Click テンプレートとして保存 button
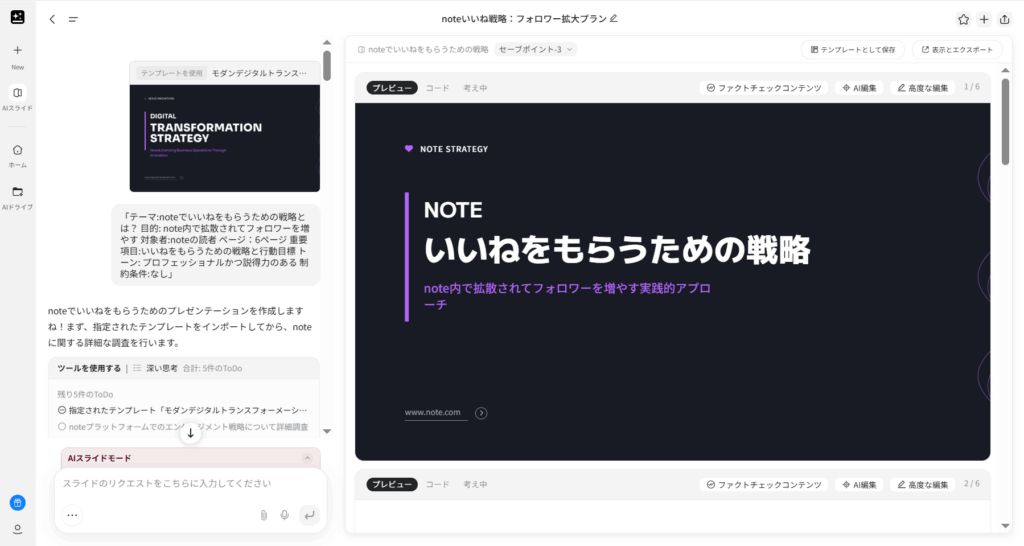The image size is (1024, 546). [x=853, y=49]
